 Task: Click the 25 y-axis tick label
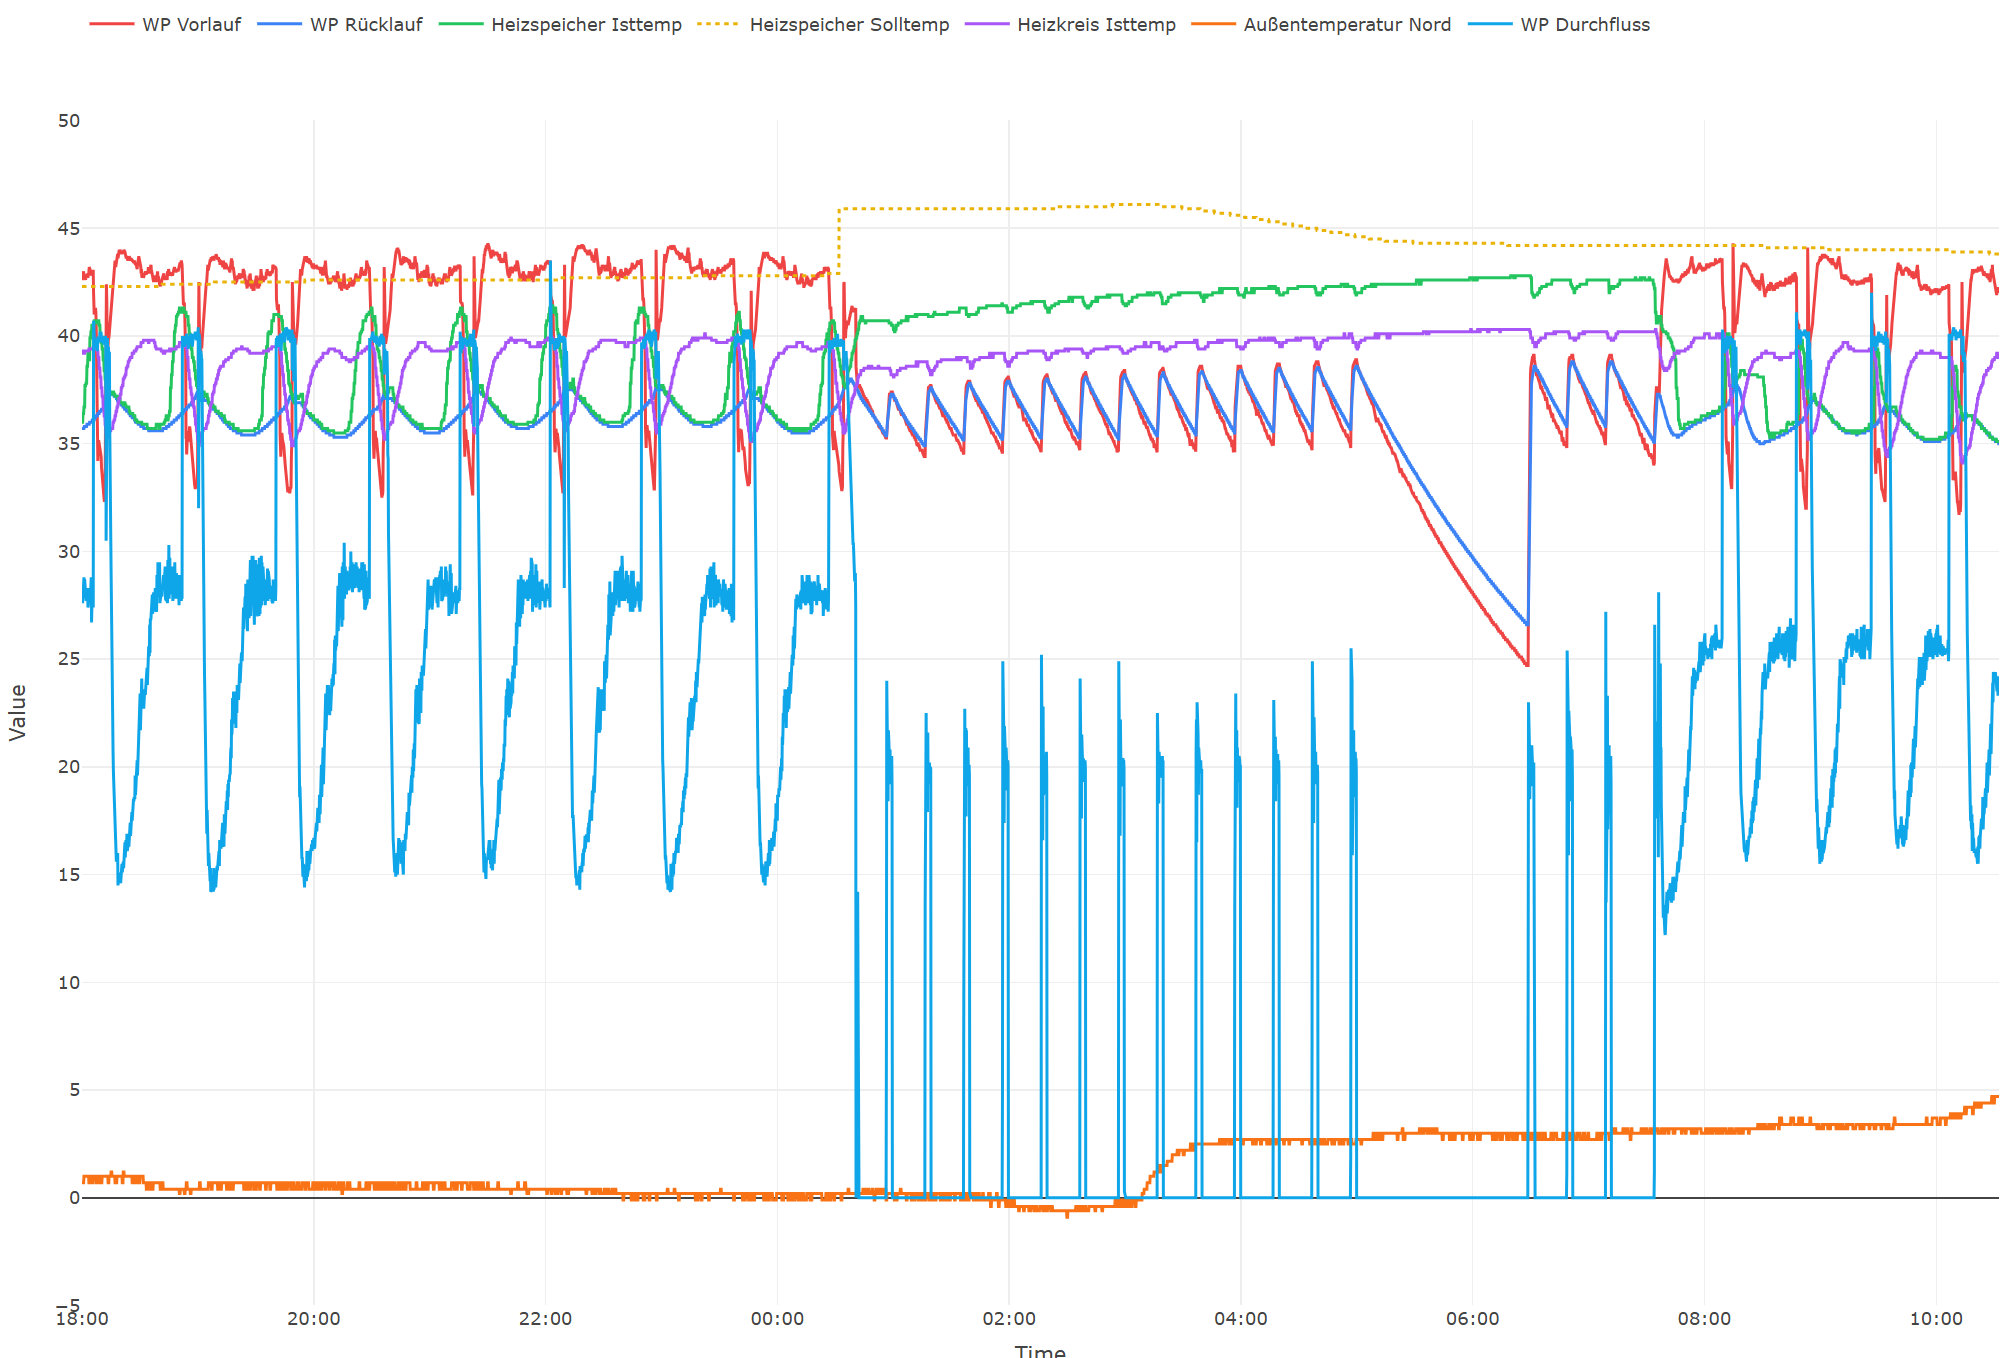click(69, 659)
